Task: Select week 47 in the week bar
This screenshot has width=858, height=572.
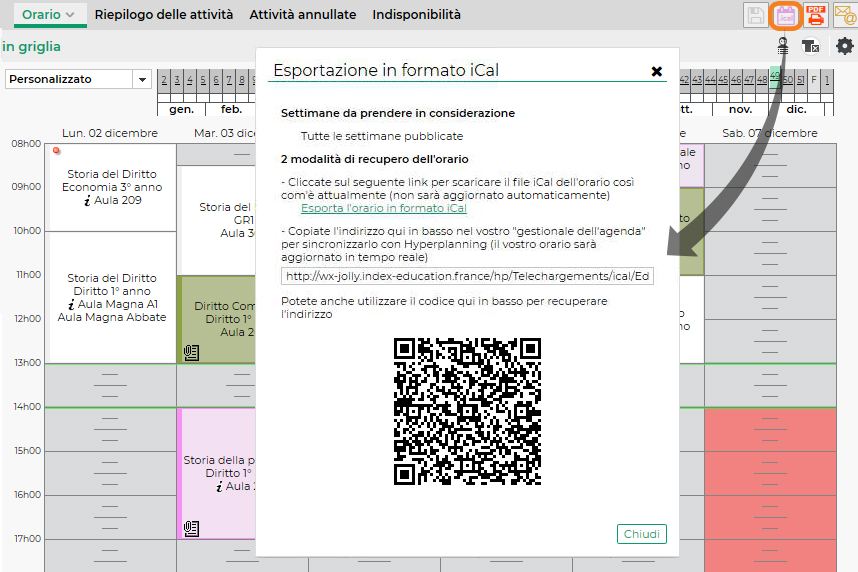Action: click(x=749, y=80)
